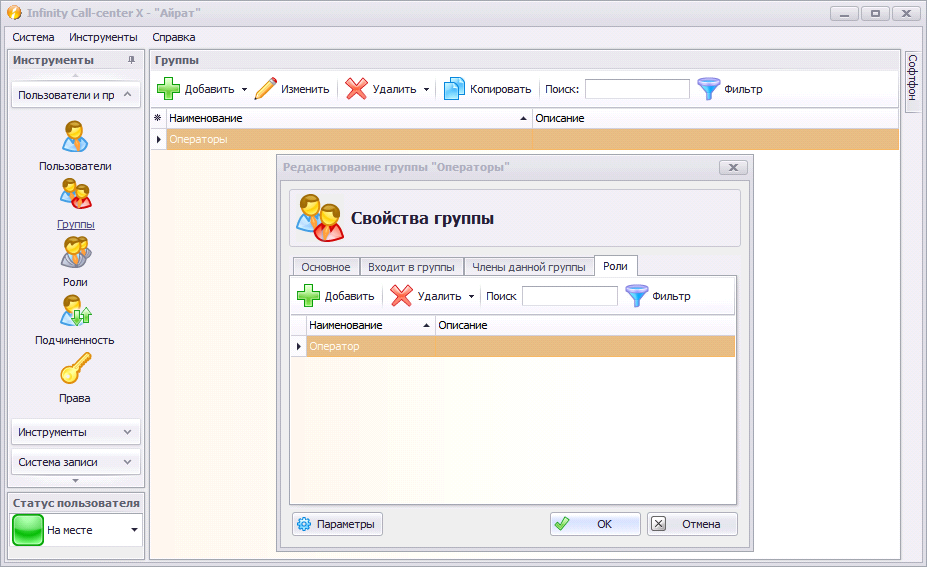
Task: Click the red X Удалить icon in Роли tab
Action: point(401,296)
